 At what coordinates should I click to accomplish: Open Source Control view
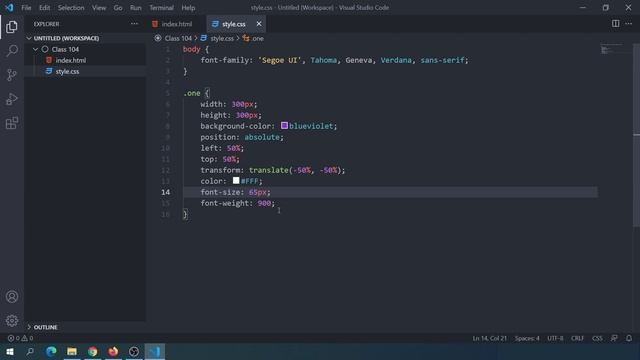click(12, 75)
